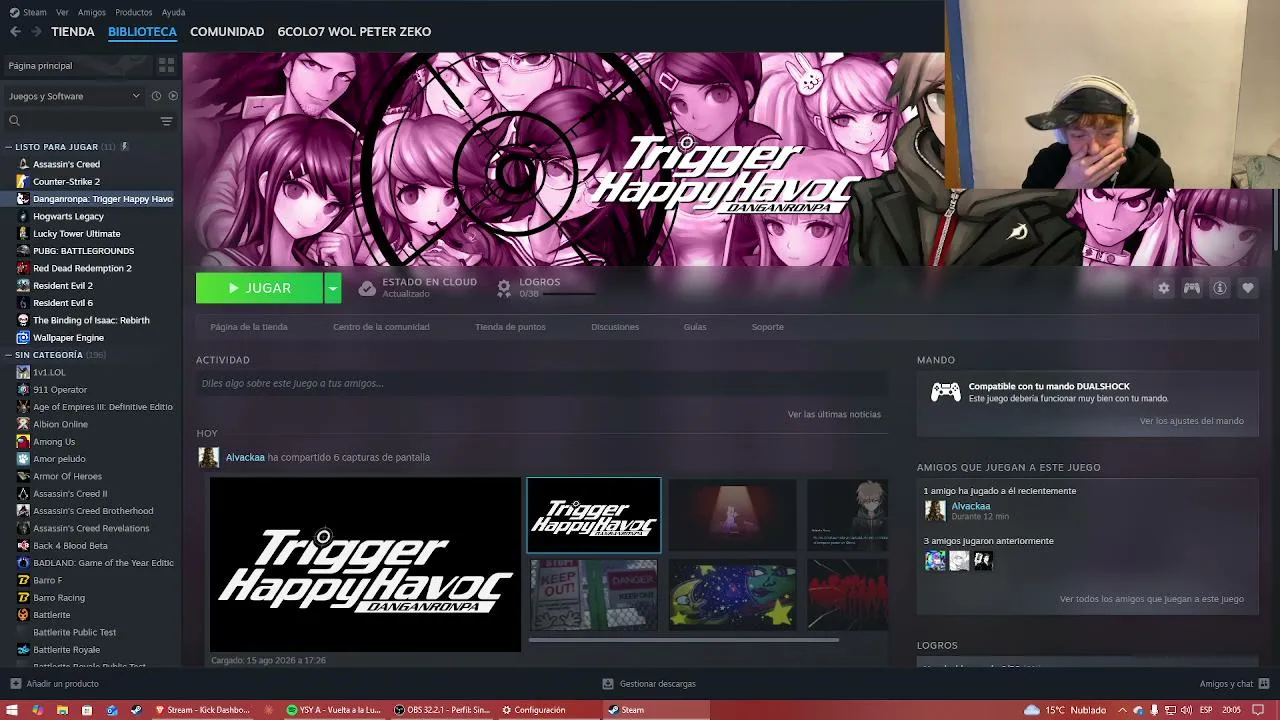Select the starry cartoon screenshot thumbnail

click(733, 595)
